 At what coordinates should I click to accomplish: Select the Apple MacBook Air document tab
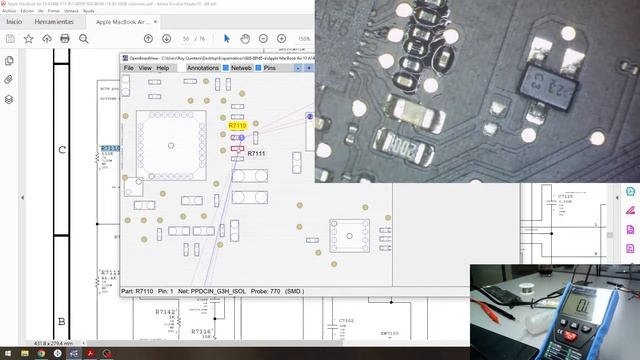[123, 22]
